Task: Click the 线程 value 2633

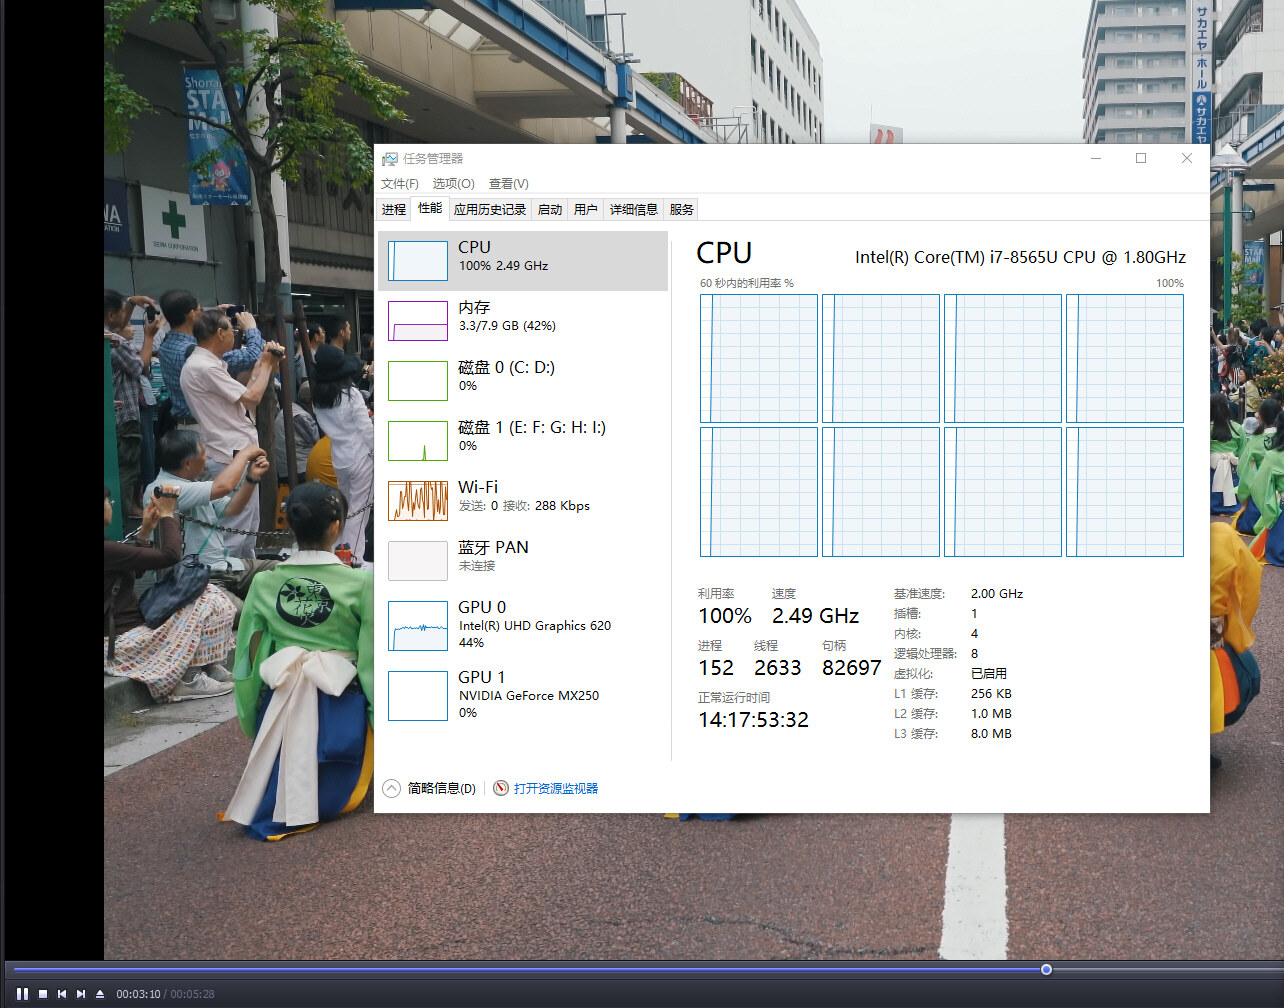Action: [778, 668]
